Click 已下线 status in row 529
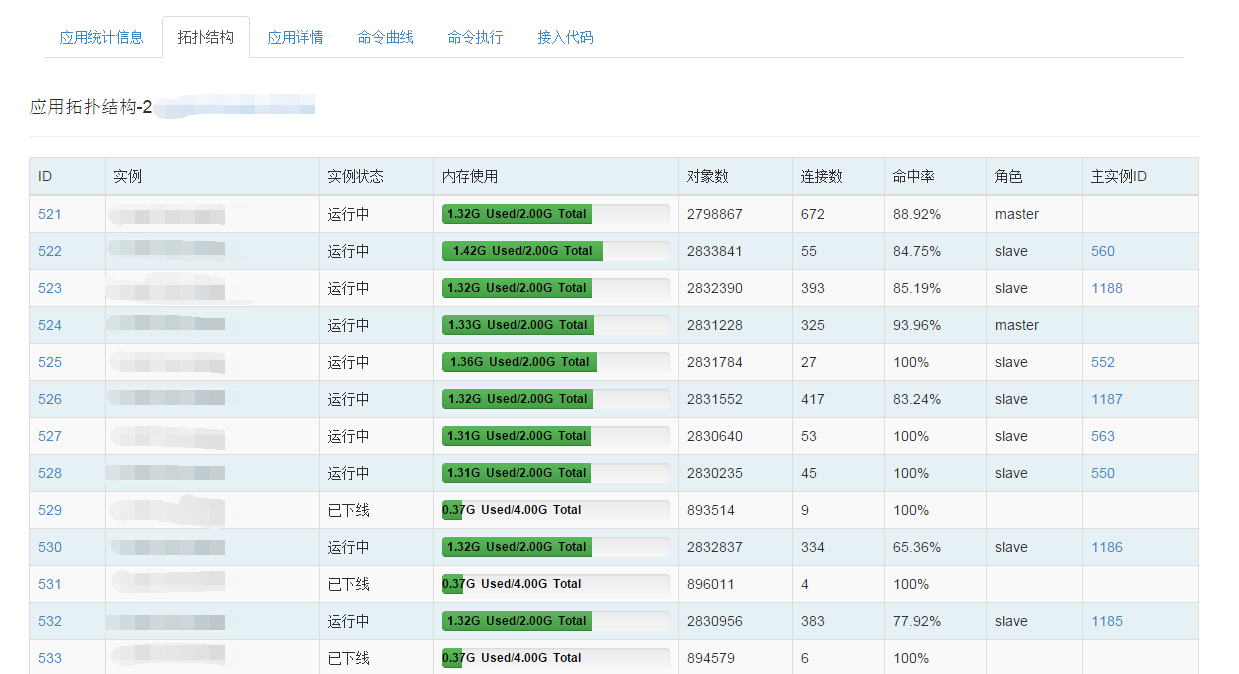 (x=349, y=510)
